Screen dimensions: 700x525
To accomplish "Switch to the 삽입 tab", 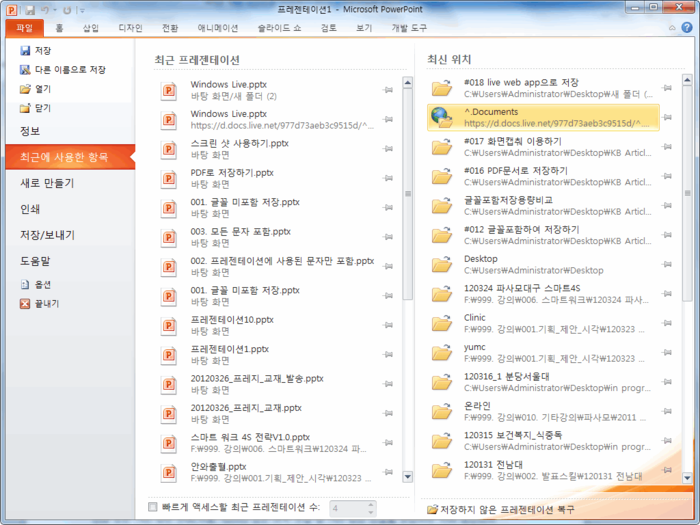I will click(x=91, y=28).
